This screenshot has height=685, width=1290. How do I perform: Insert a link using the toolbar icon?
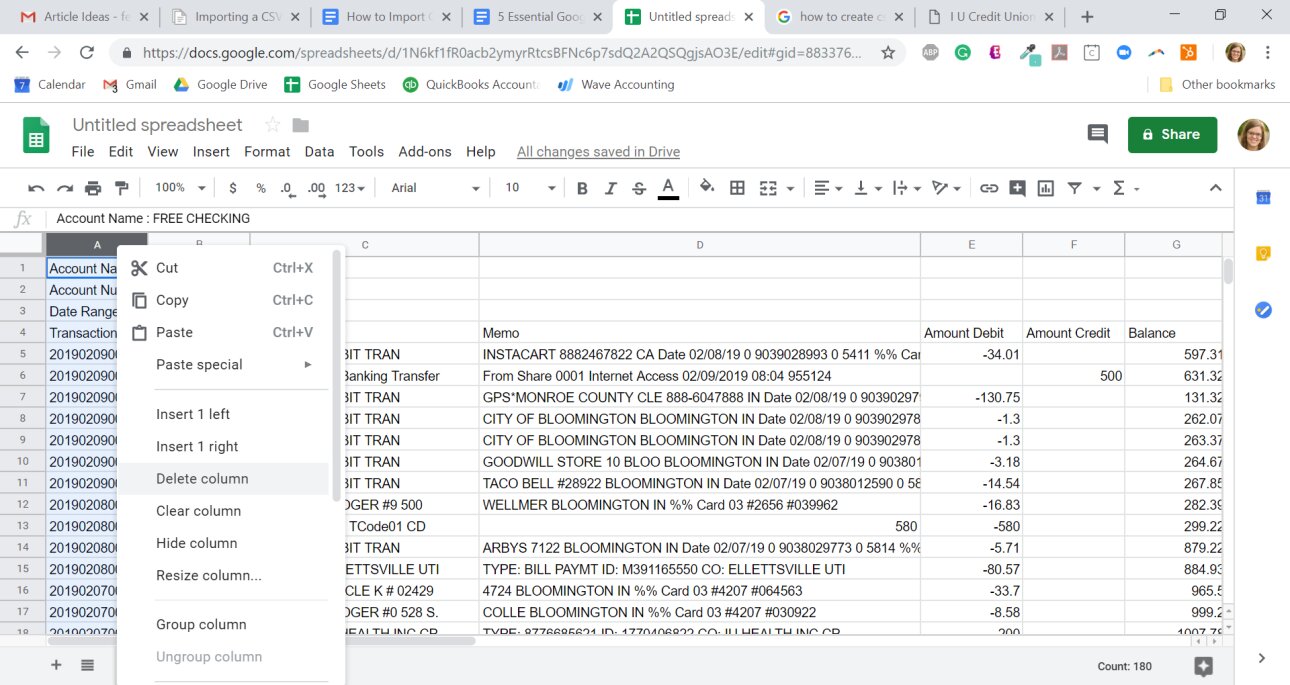pyautogui.click(x=989, y=187)
